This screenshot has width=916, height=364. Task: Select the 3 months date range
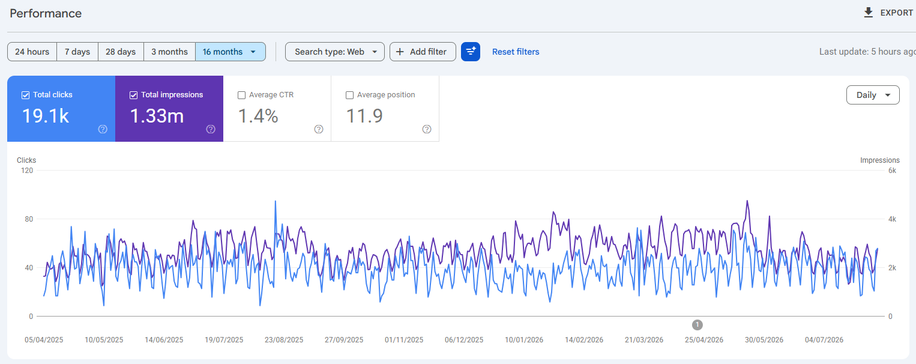click(x=169, y=51)
